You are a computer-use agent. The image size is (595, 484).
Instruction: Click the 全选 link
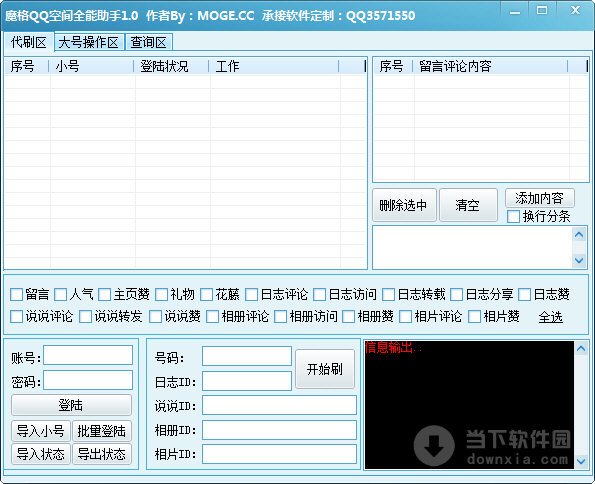(x=551, y=317)
